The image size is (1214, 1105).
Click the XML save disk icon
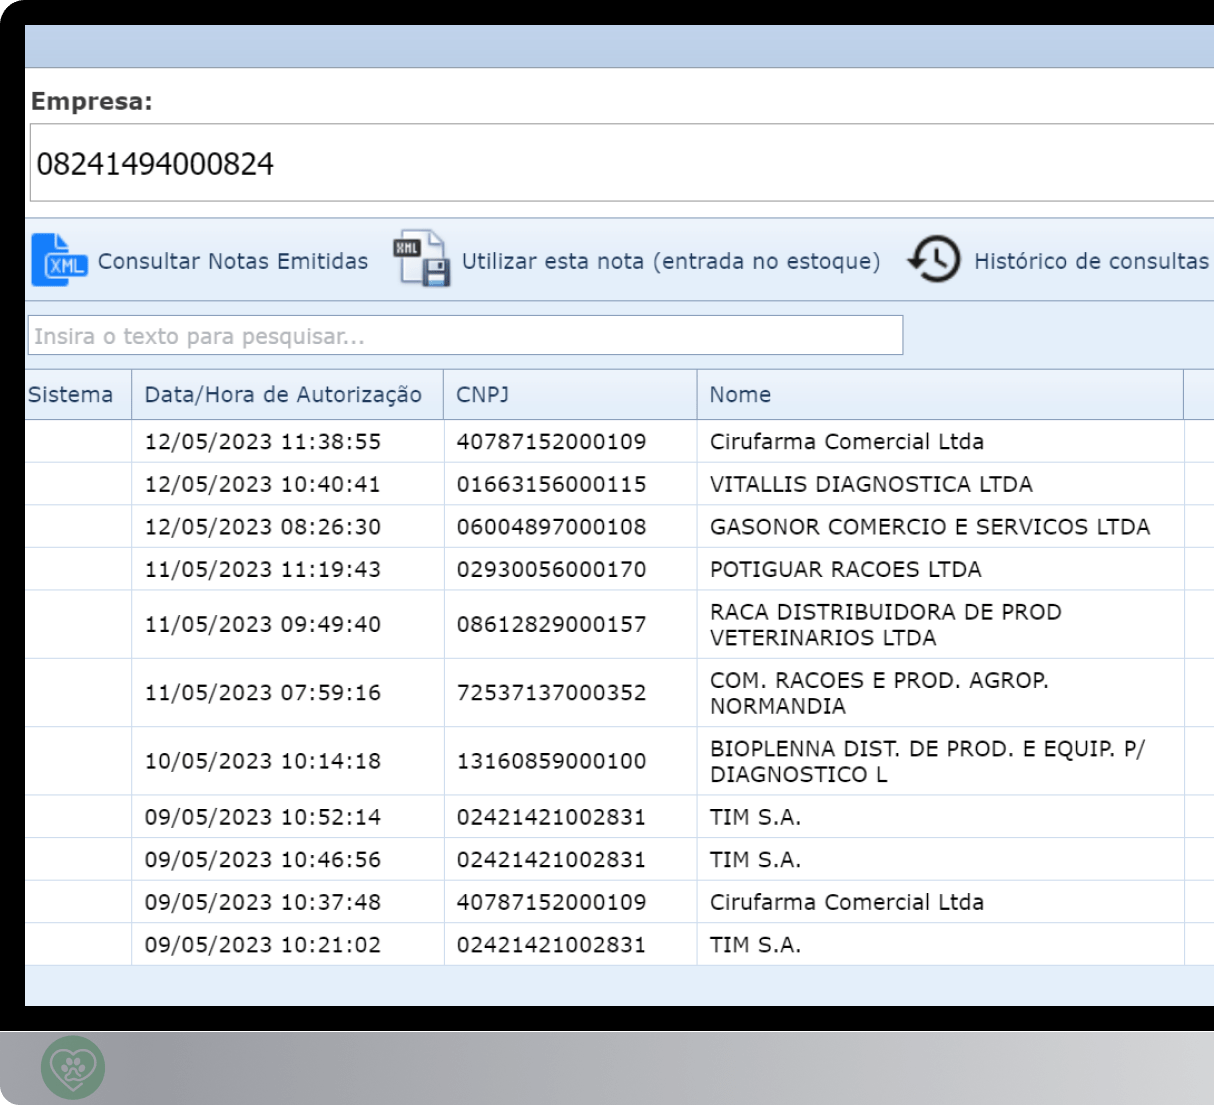pos(421,259)
